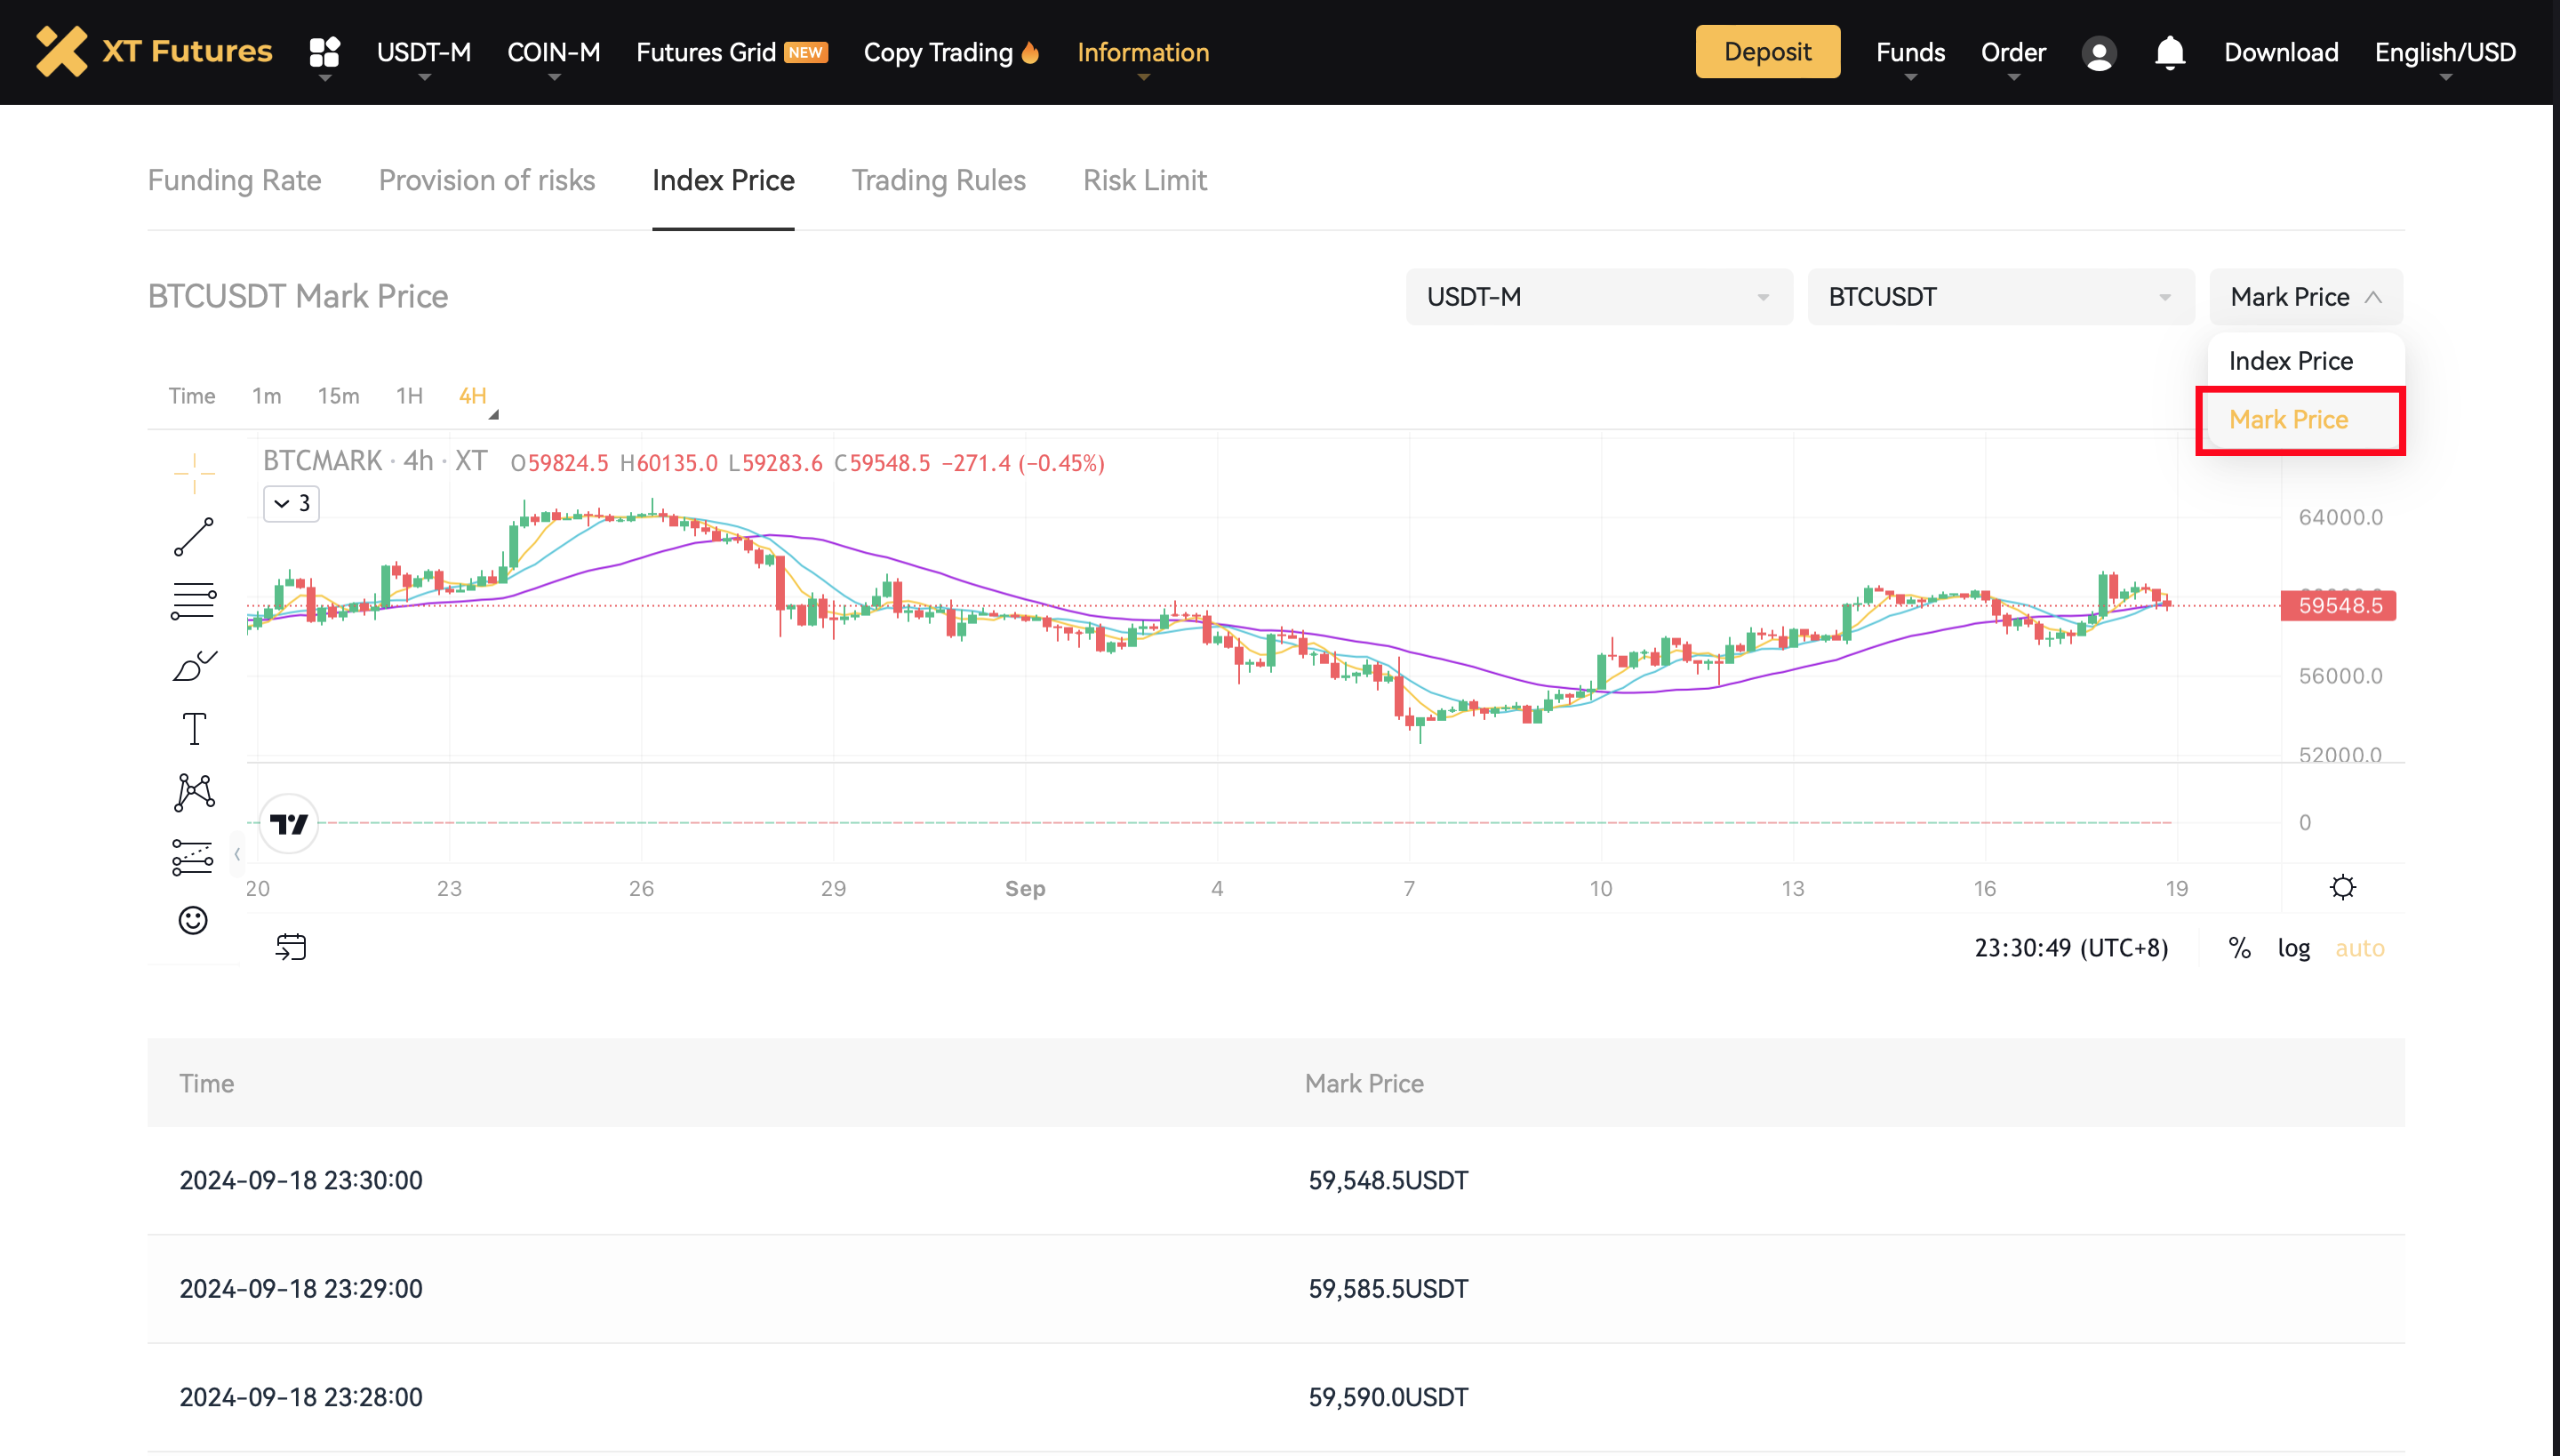Click the Deposit button
2560x1456 pixels.
click(1767, 52)
